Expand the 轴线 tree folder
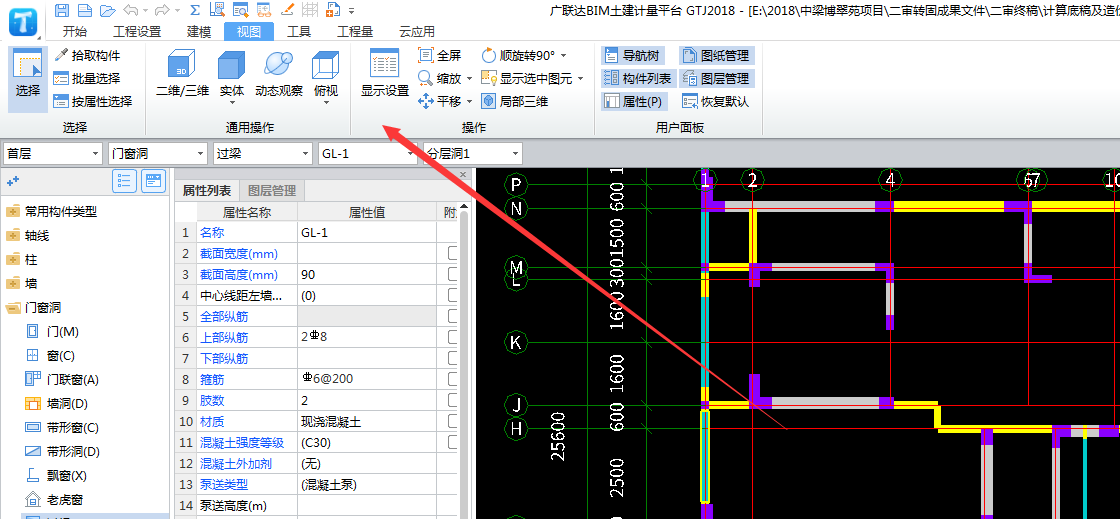 [x=12, y=236]
